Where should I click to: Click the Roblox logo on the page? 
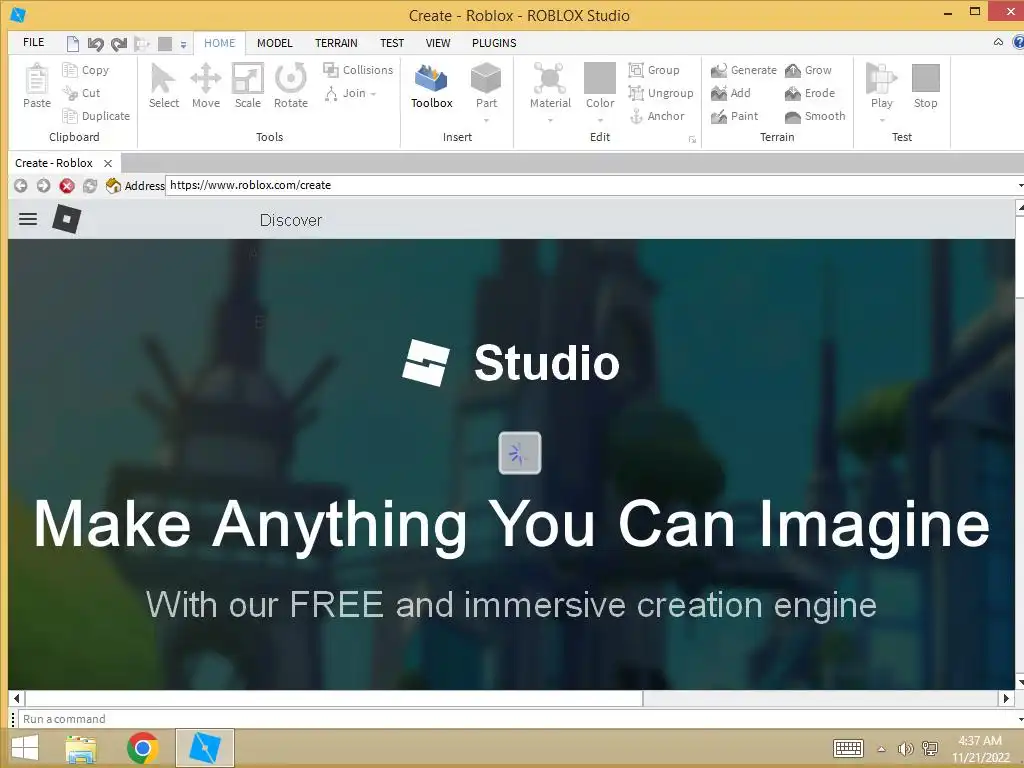click(67, 219)
